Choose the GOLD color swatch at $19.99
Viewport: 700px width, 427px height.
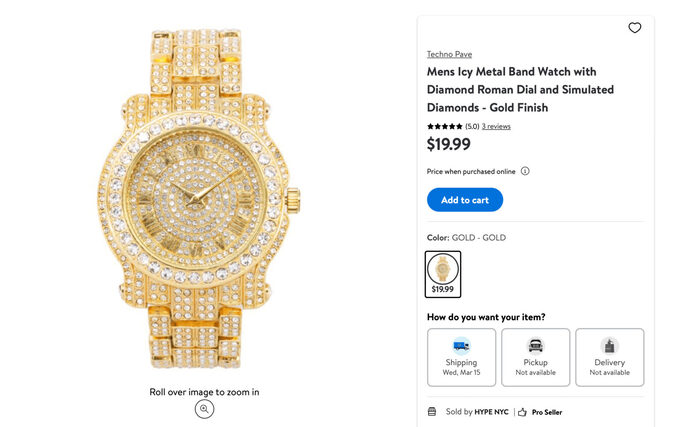point(442,273)
